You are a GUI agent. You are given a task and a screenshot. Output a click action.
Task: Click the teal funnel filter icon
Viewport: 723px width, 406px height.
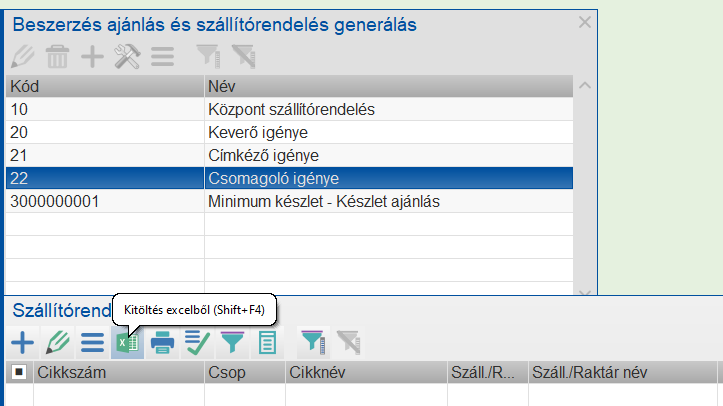231,343
